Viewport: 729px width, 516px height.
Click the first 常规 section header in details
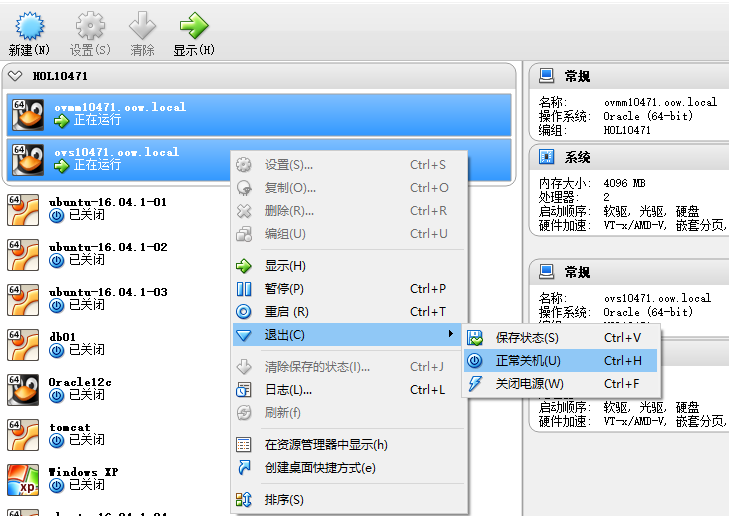click(577, 76)
